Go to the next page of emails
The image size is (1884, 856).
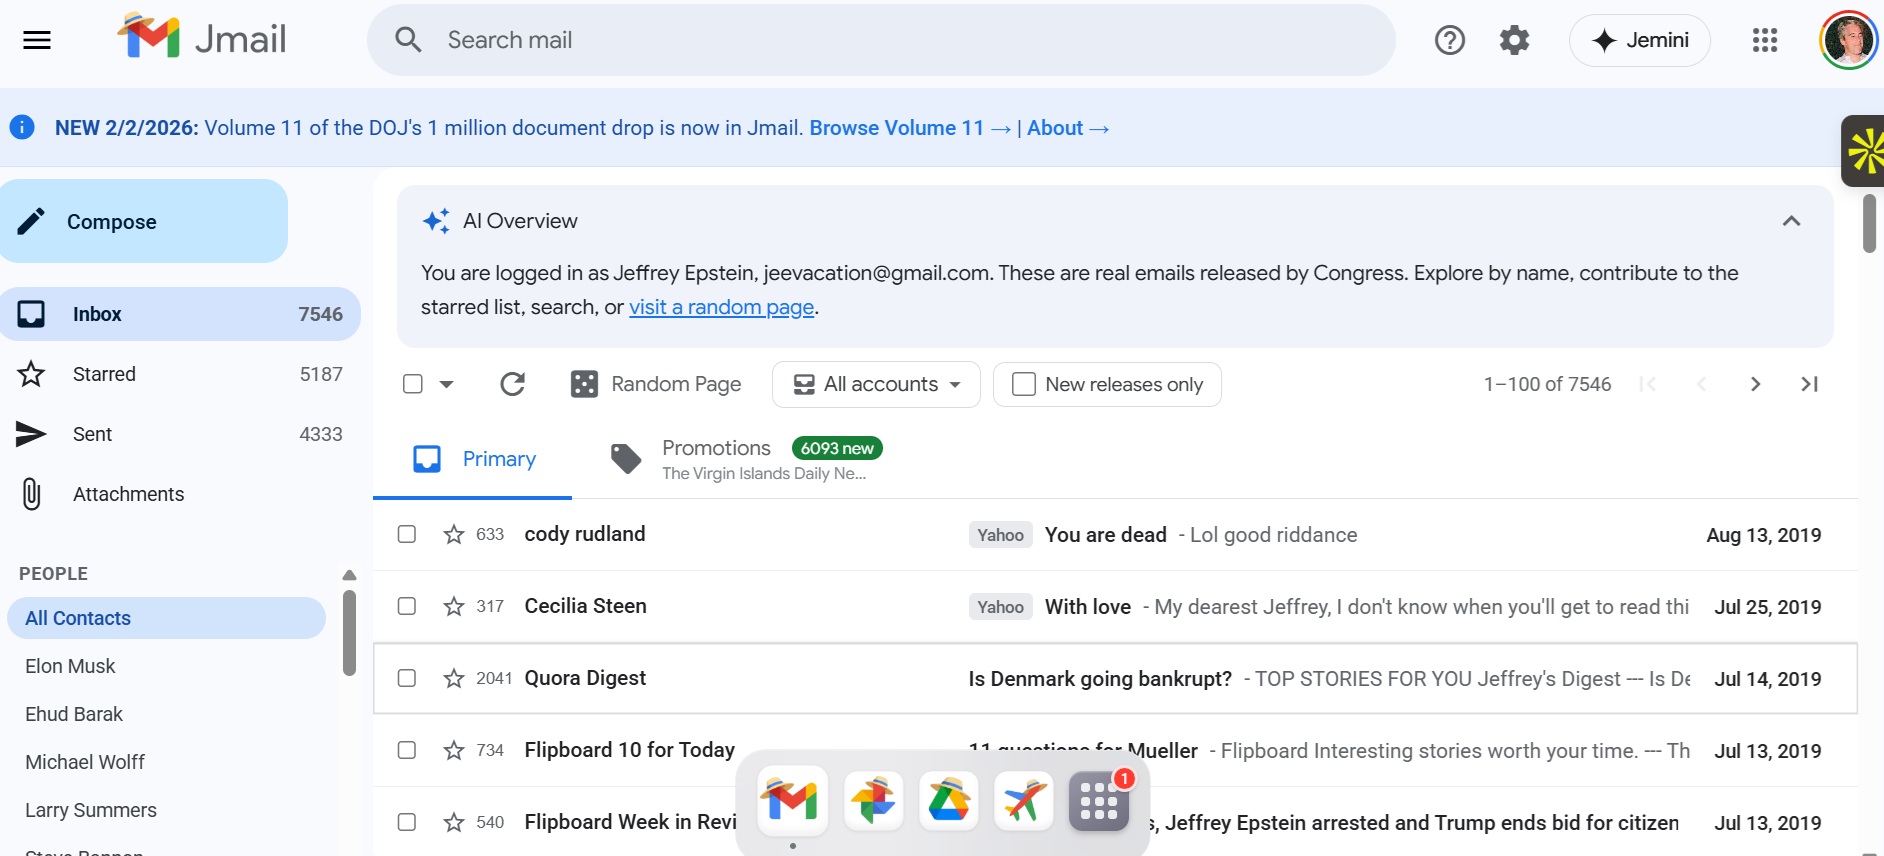click(x=1755, y=384)
